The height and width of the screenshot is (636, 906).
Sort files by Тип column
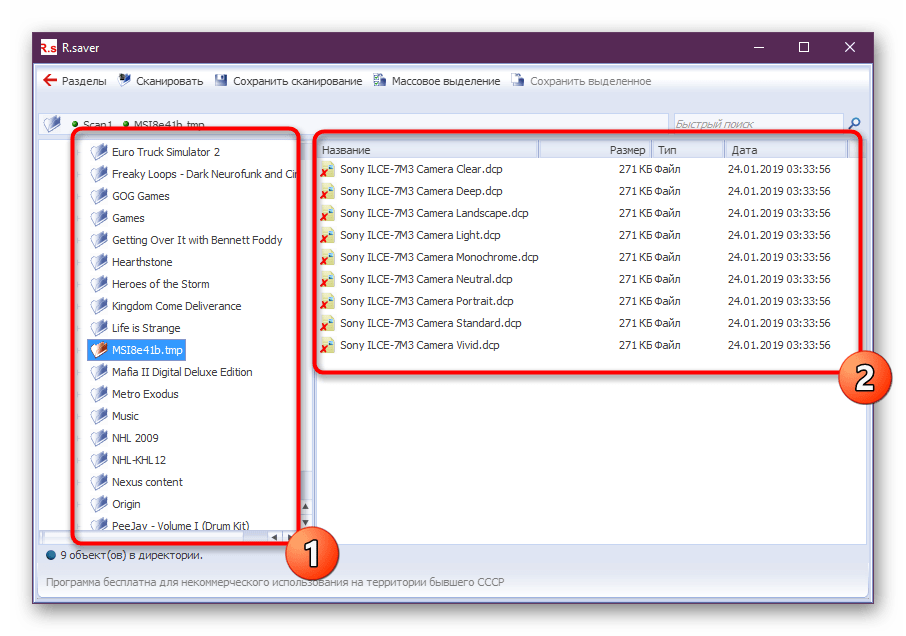click(x=688, y=150)
